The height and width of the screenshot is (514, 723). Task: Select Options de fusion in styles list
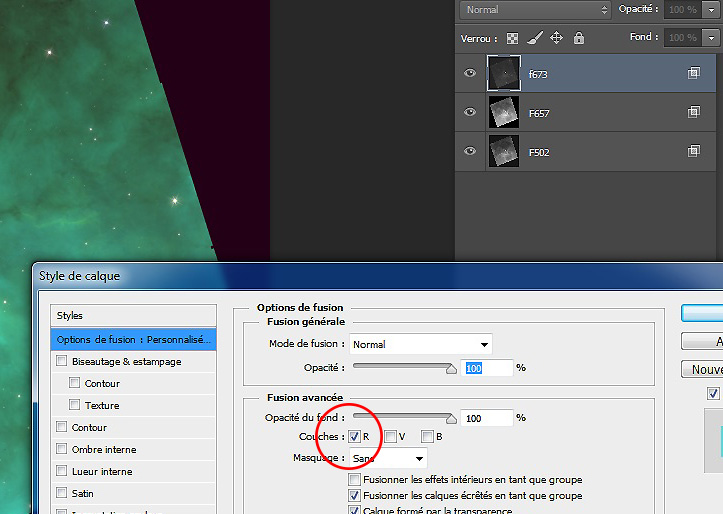coord(133,339)
